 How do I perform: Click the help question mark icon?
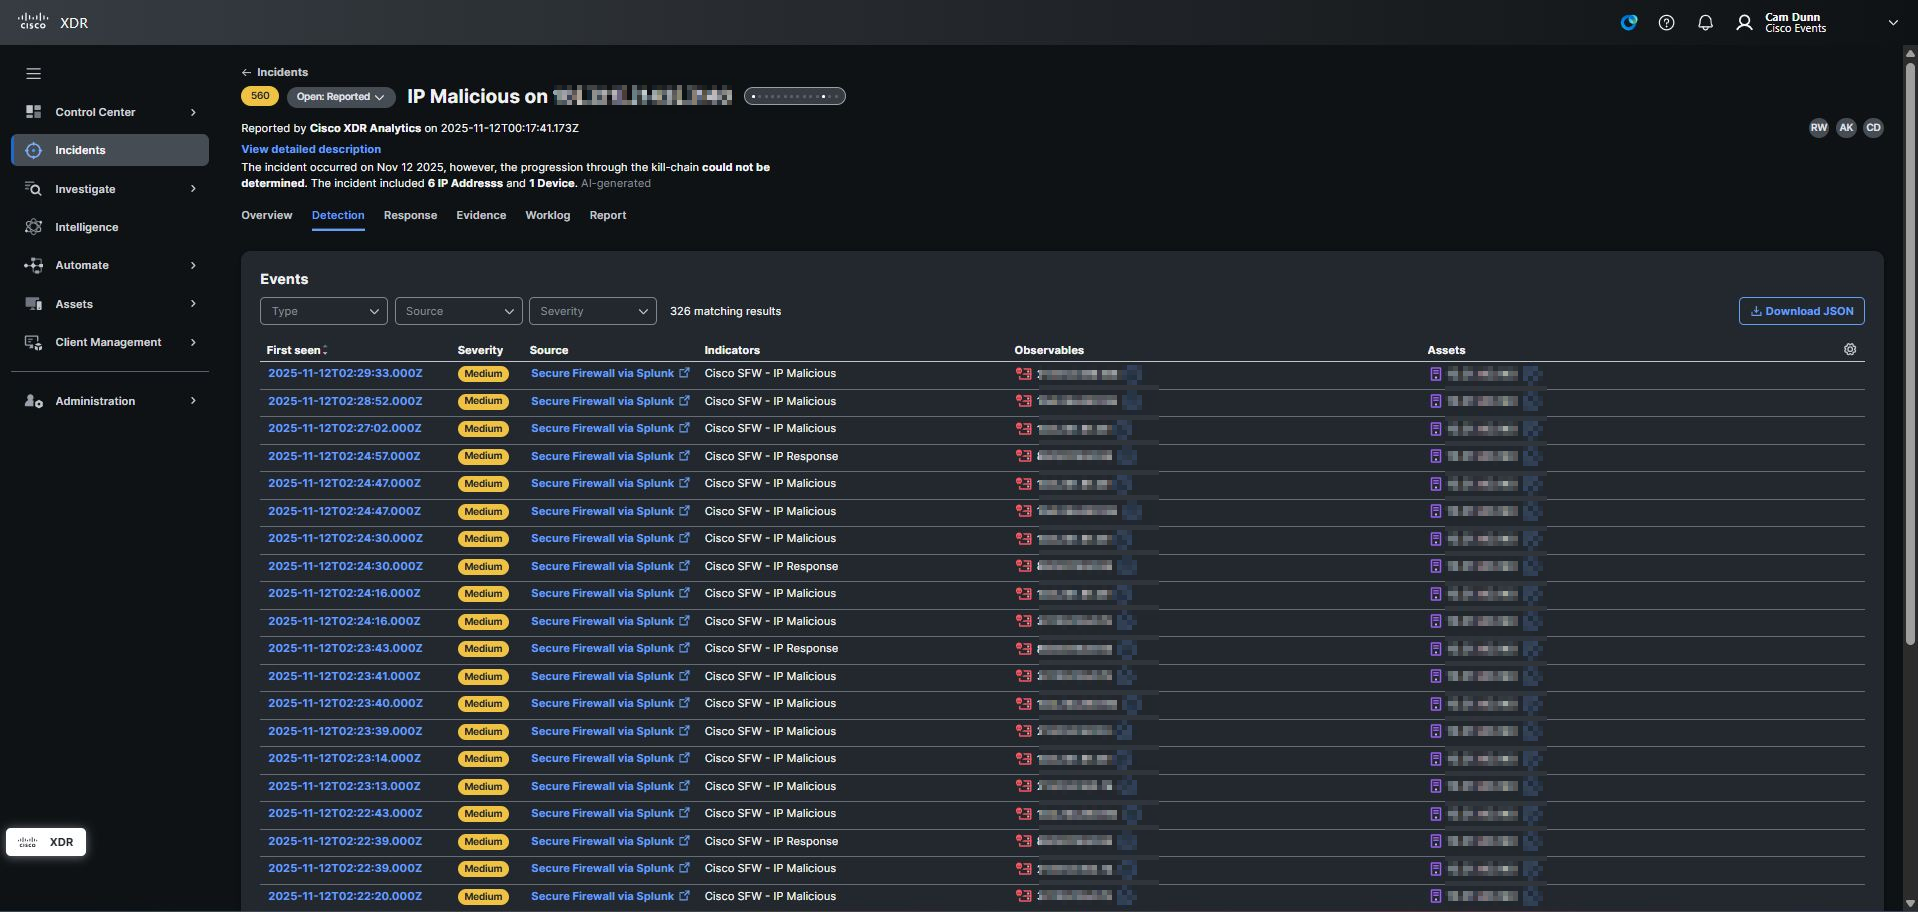click(x=1666, y=23)
